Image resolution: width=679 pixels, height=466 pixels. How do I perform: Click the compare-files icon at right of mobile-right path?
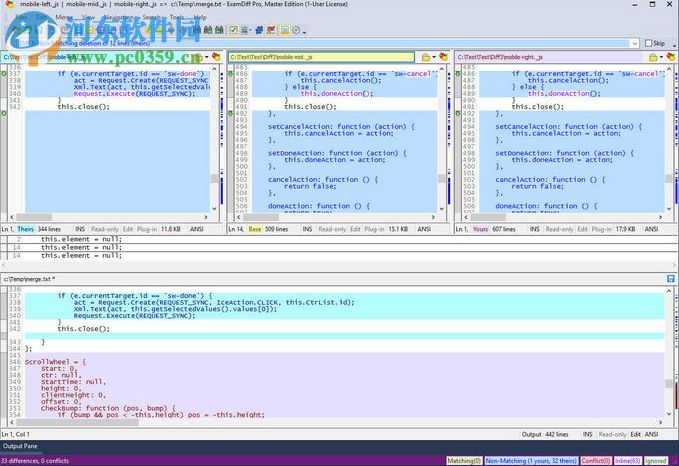tap(671, 58)
